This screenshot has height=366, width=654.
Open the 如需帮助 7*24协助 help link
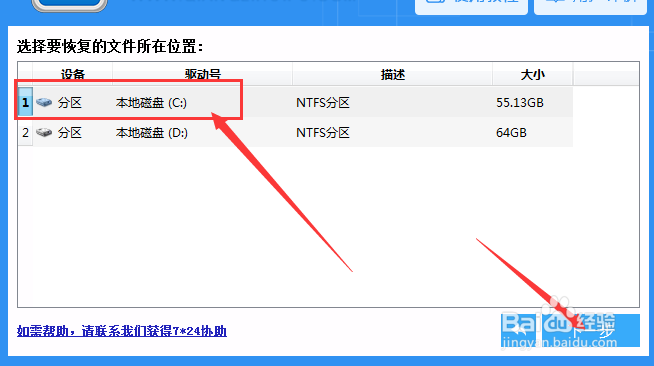point(122,331)
